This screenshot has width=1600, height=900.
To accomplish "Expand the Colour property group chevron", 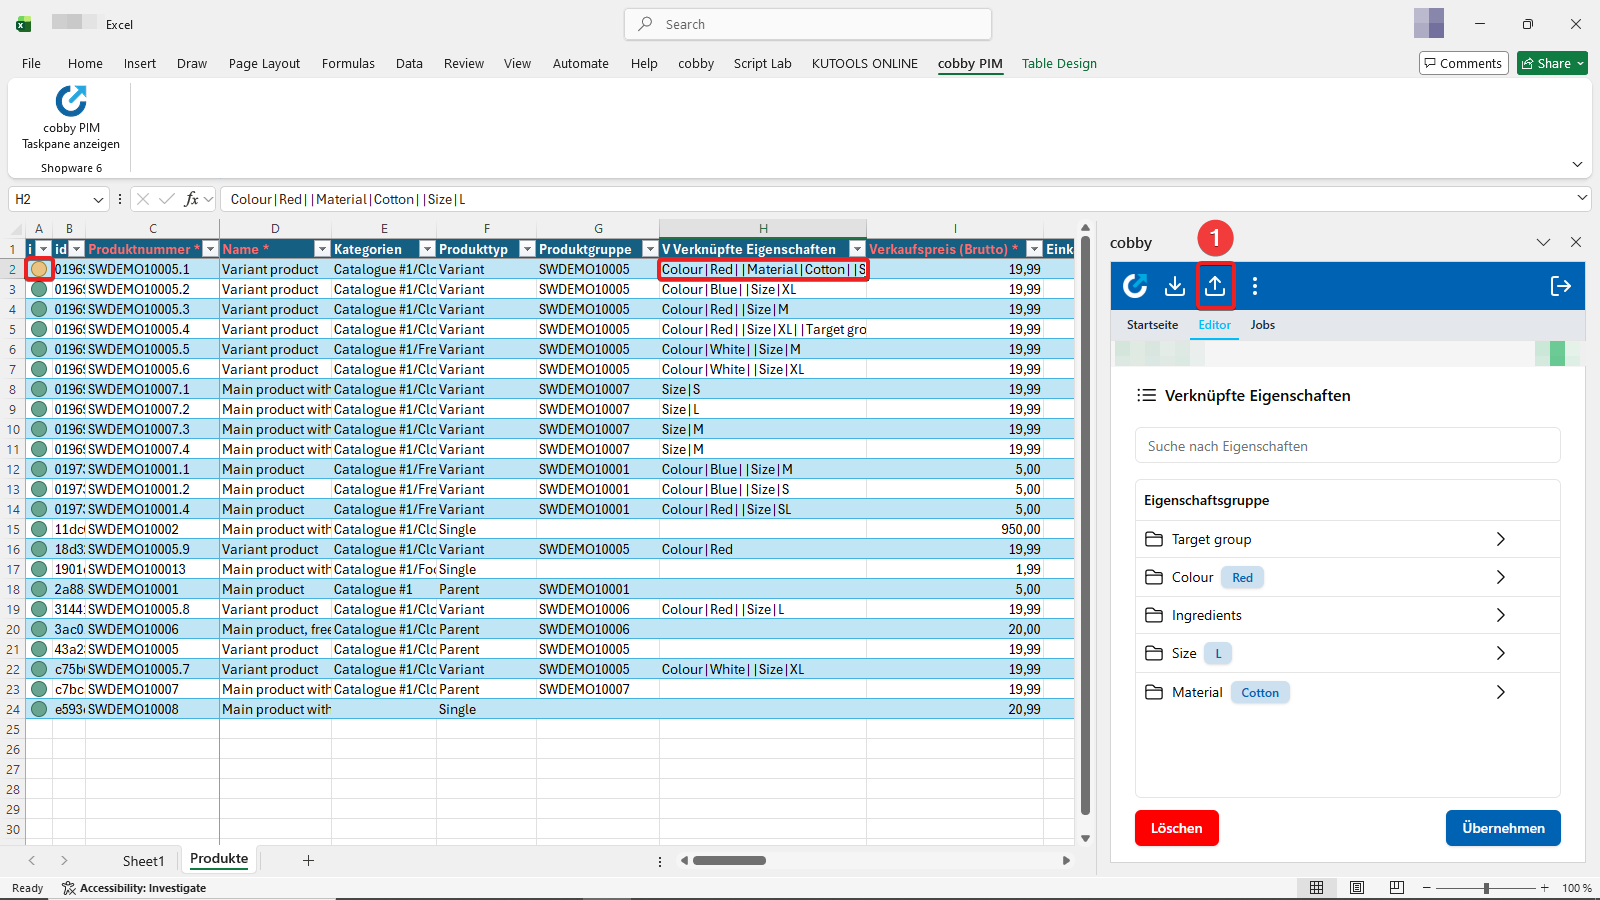I will (1501, 577).
